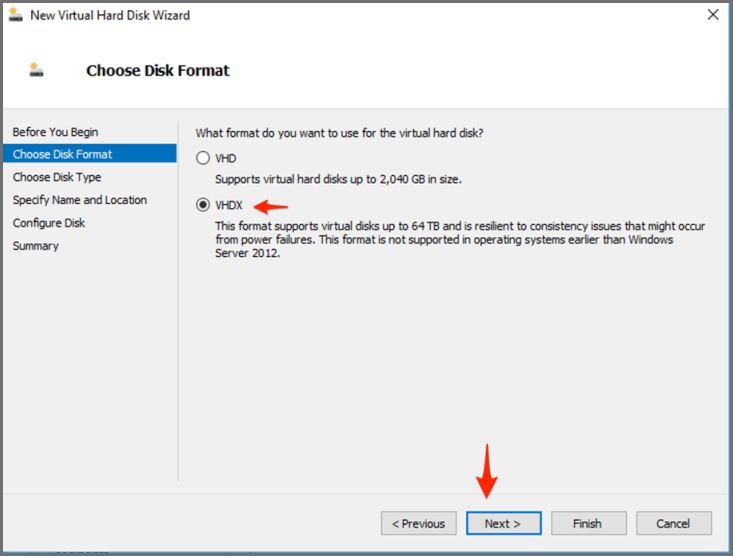This screenshot has height=556, width=733.
Task: Click Next to continue the wizard
Action: point(503,523)
